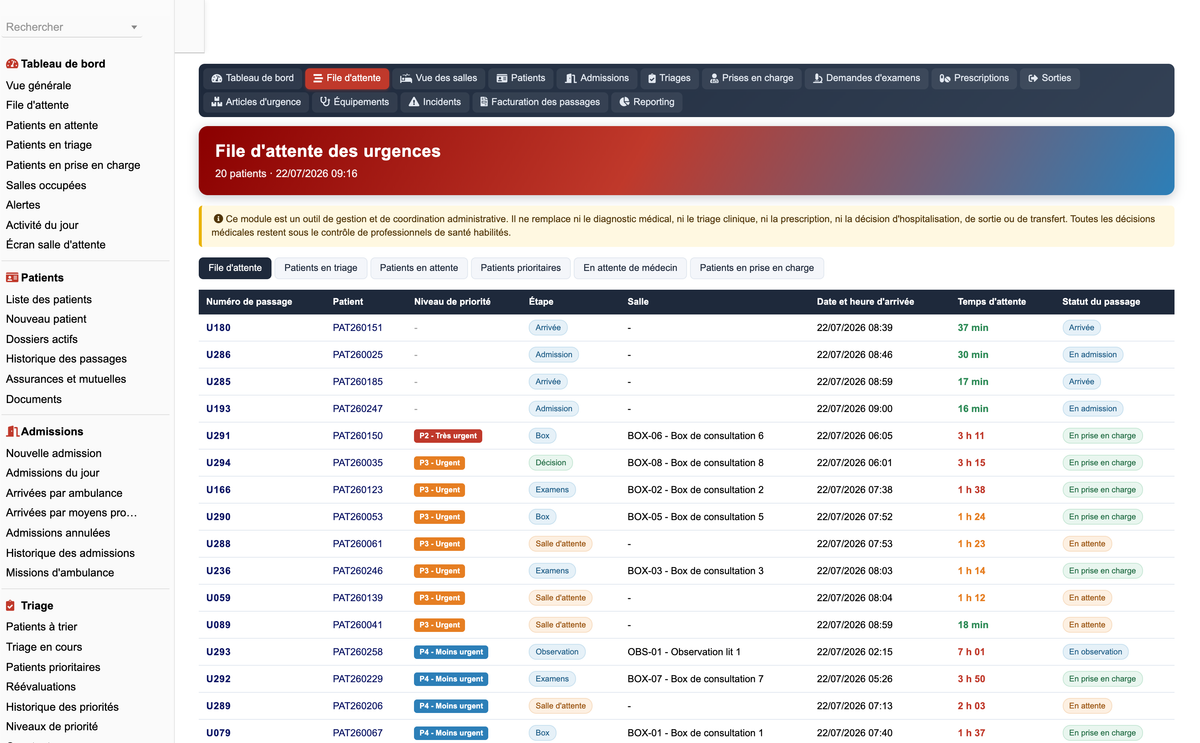Go to Patients à trier in sidebar
The width and height of the screenshot is (1200, 743).
[42, 627]
